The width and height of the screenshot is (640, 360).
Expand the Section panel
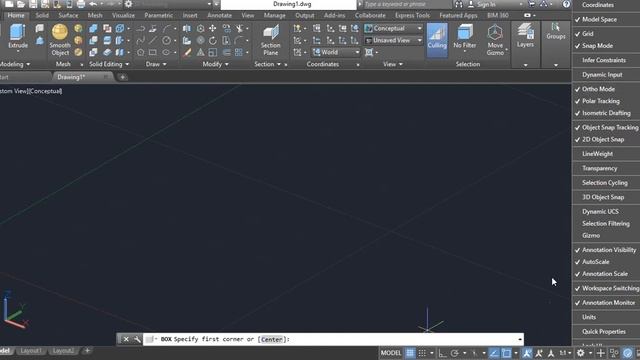(267, 64)
